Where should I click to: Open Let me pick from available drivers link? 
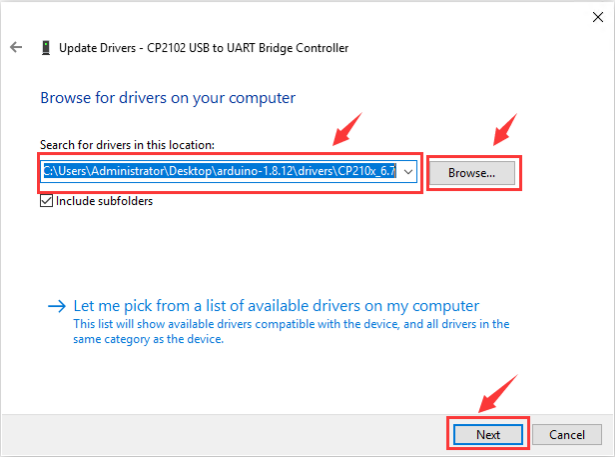[x=276, y=306]
